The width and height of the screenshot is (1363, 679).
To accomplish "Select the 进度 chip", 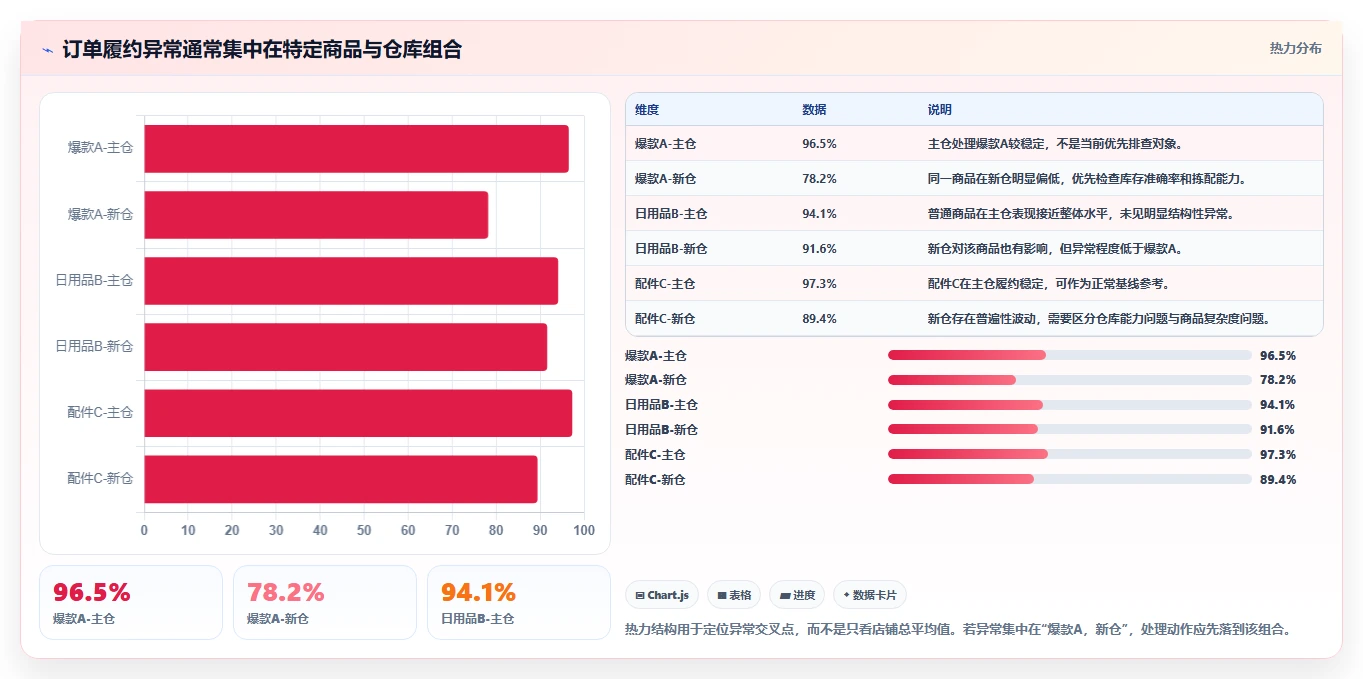I will click(797, 595).
